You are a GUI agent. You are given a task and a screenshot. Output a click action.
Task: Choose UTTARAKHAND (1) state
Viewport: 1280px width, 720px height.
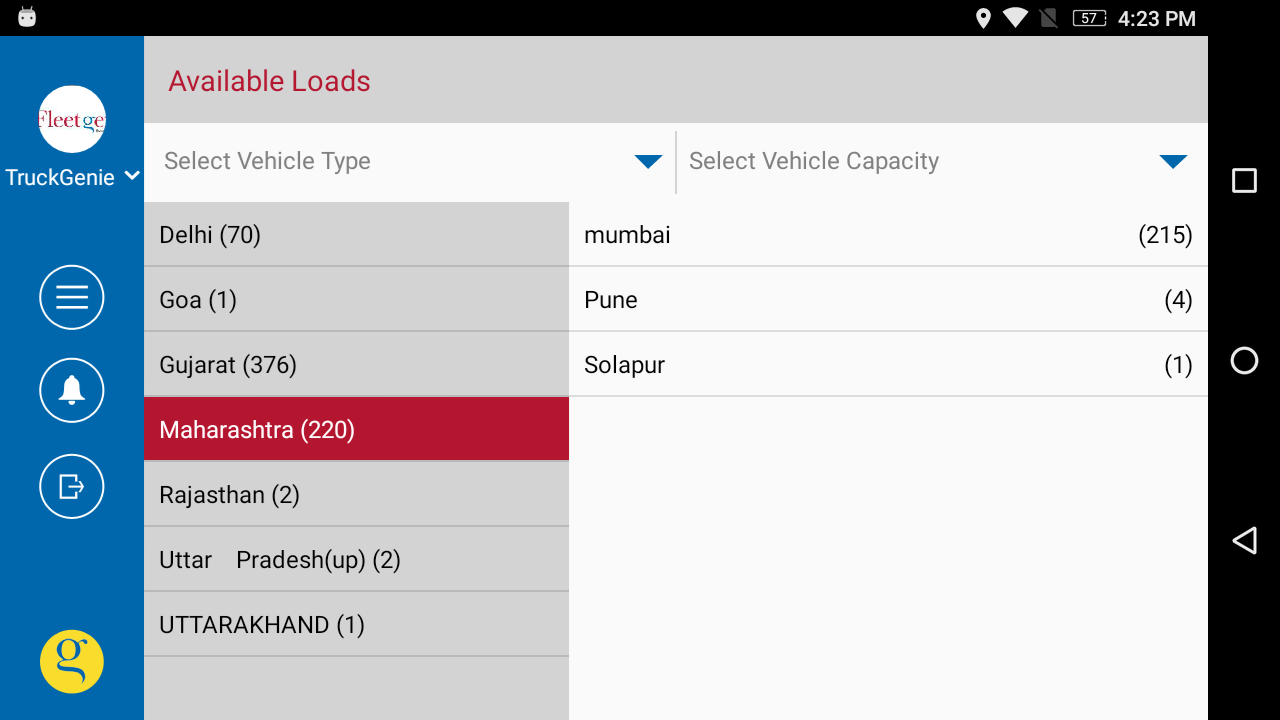pos(356,625)
